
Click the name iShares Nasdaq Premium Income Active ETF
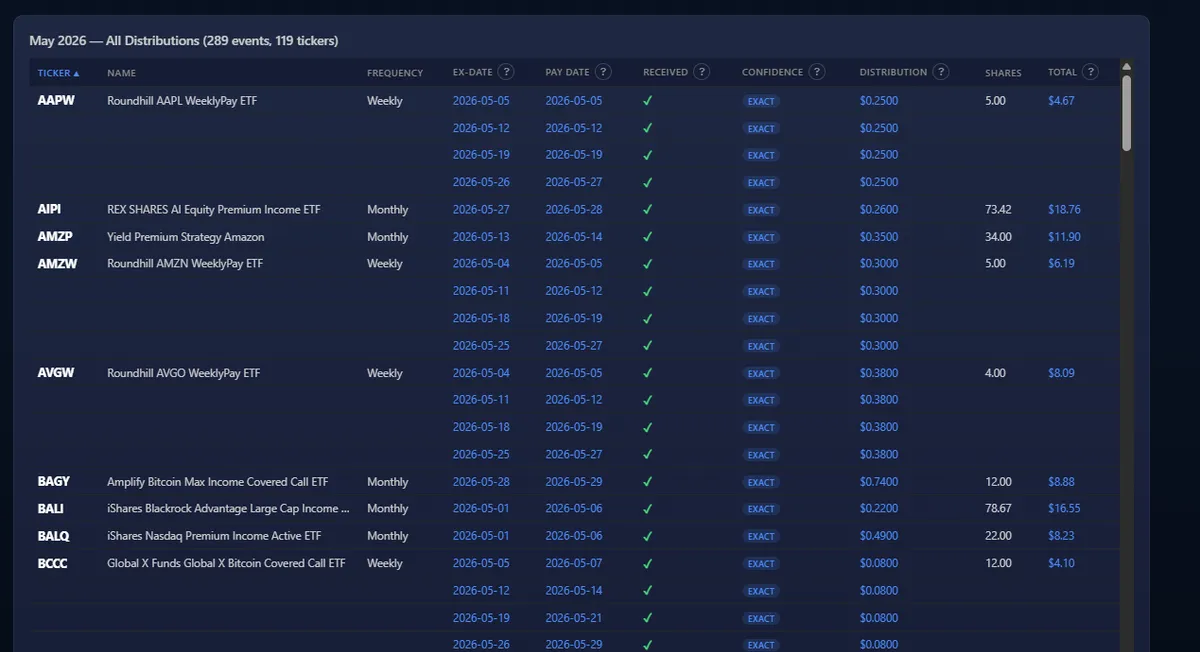[x=214, y=536]
